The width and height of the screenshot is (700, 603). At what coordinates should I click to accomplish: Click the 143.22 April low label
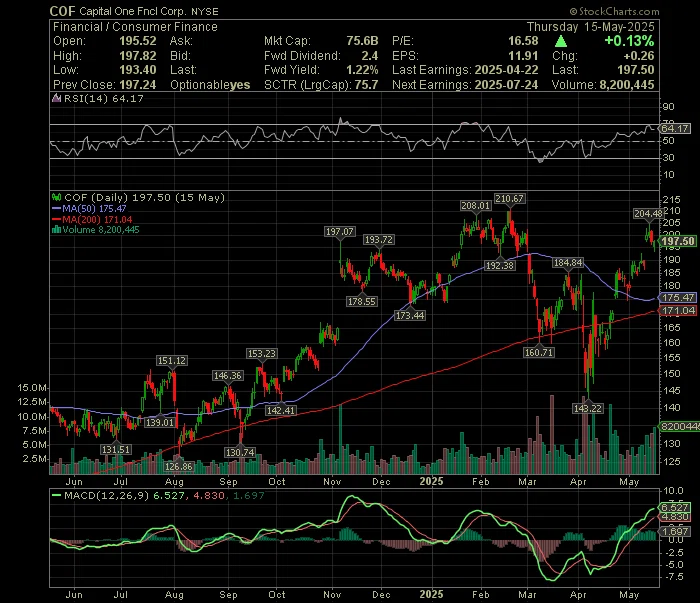tap(588, 408)
